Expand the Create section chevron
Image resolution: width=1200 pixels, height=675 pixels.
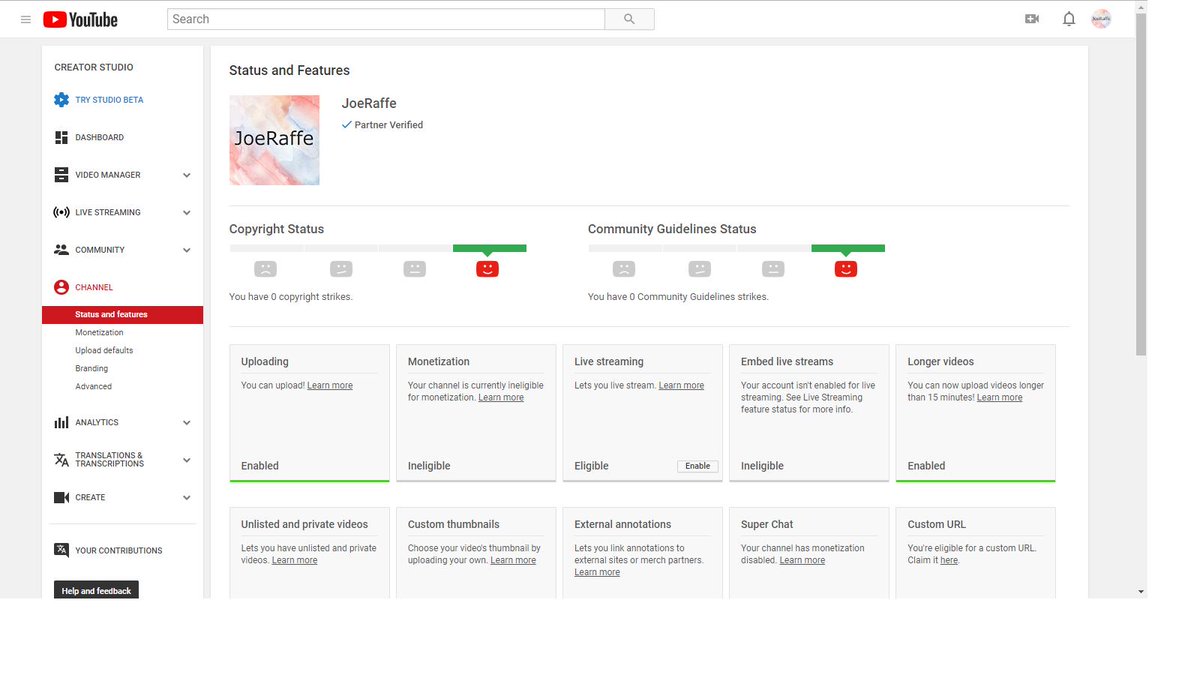187,497
